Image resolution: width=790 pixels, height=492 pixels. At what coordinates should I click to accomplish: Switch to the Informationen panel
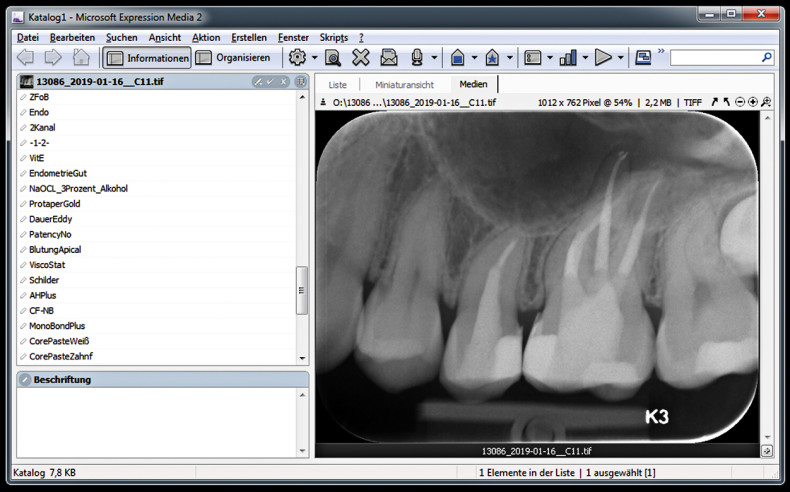147,58
